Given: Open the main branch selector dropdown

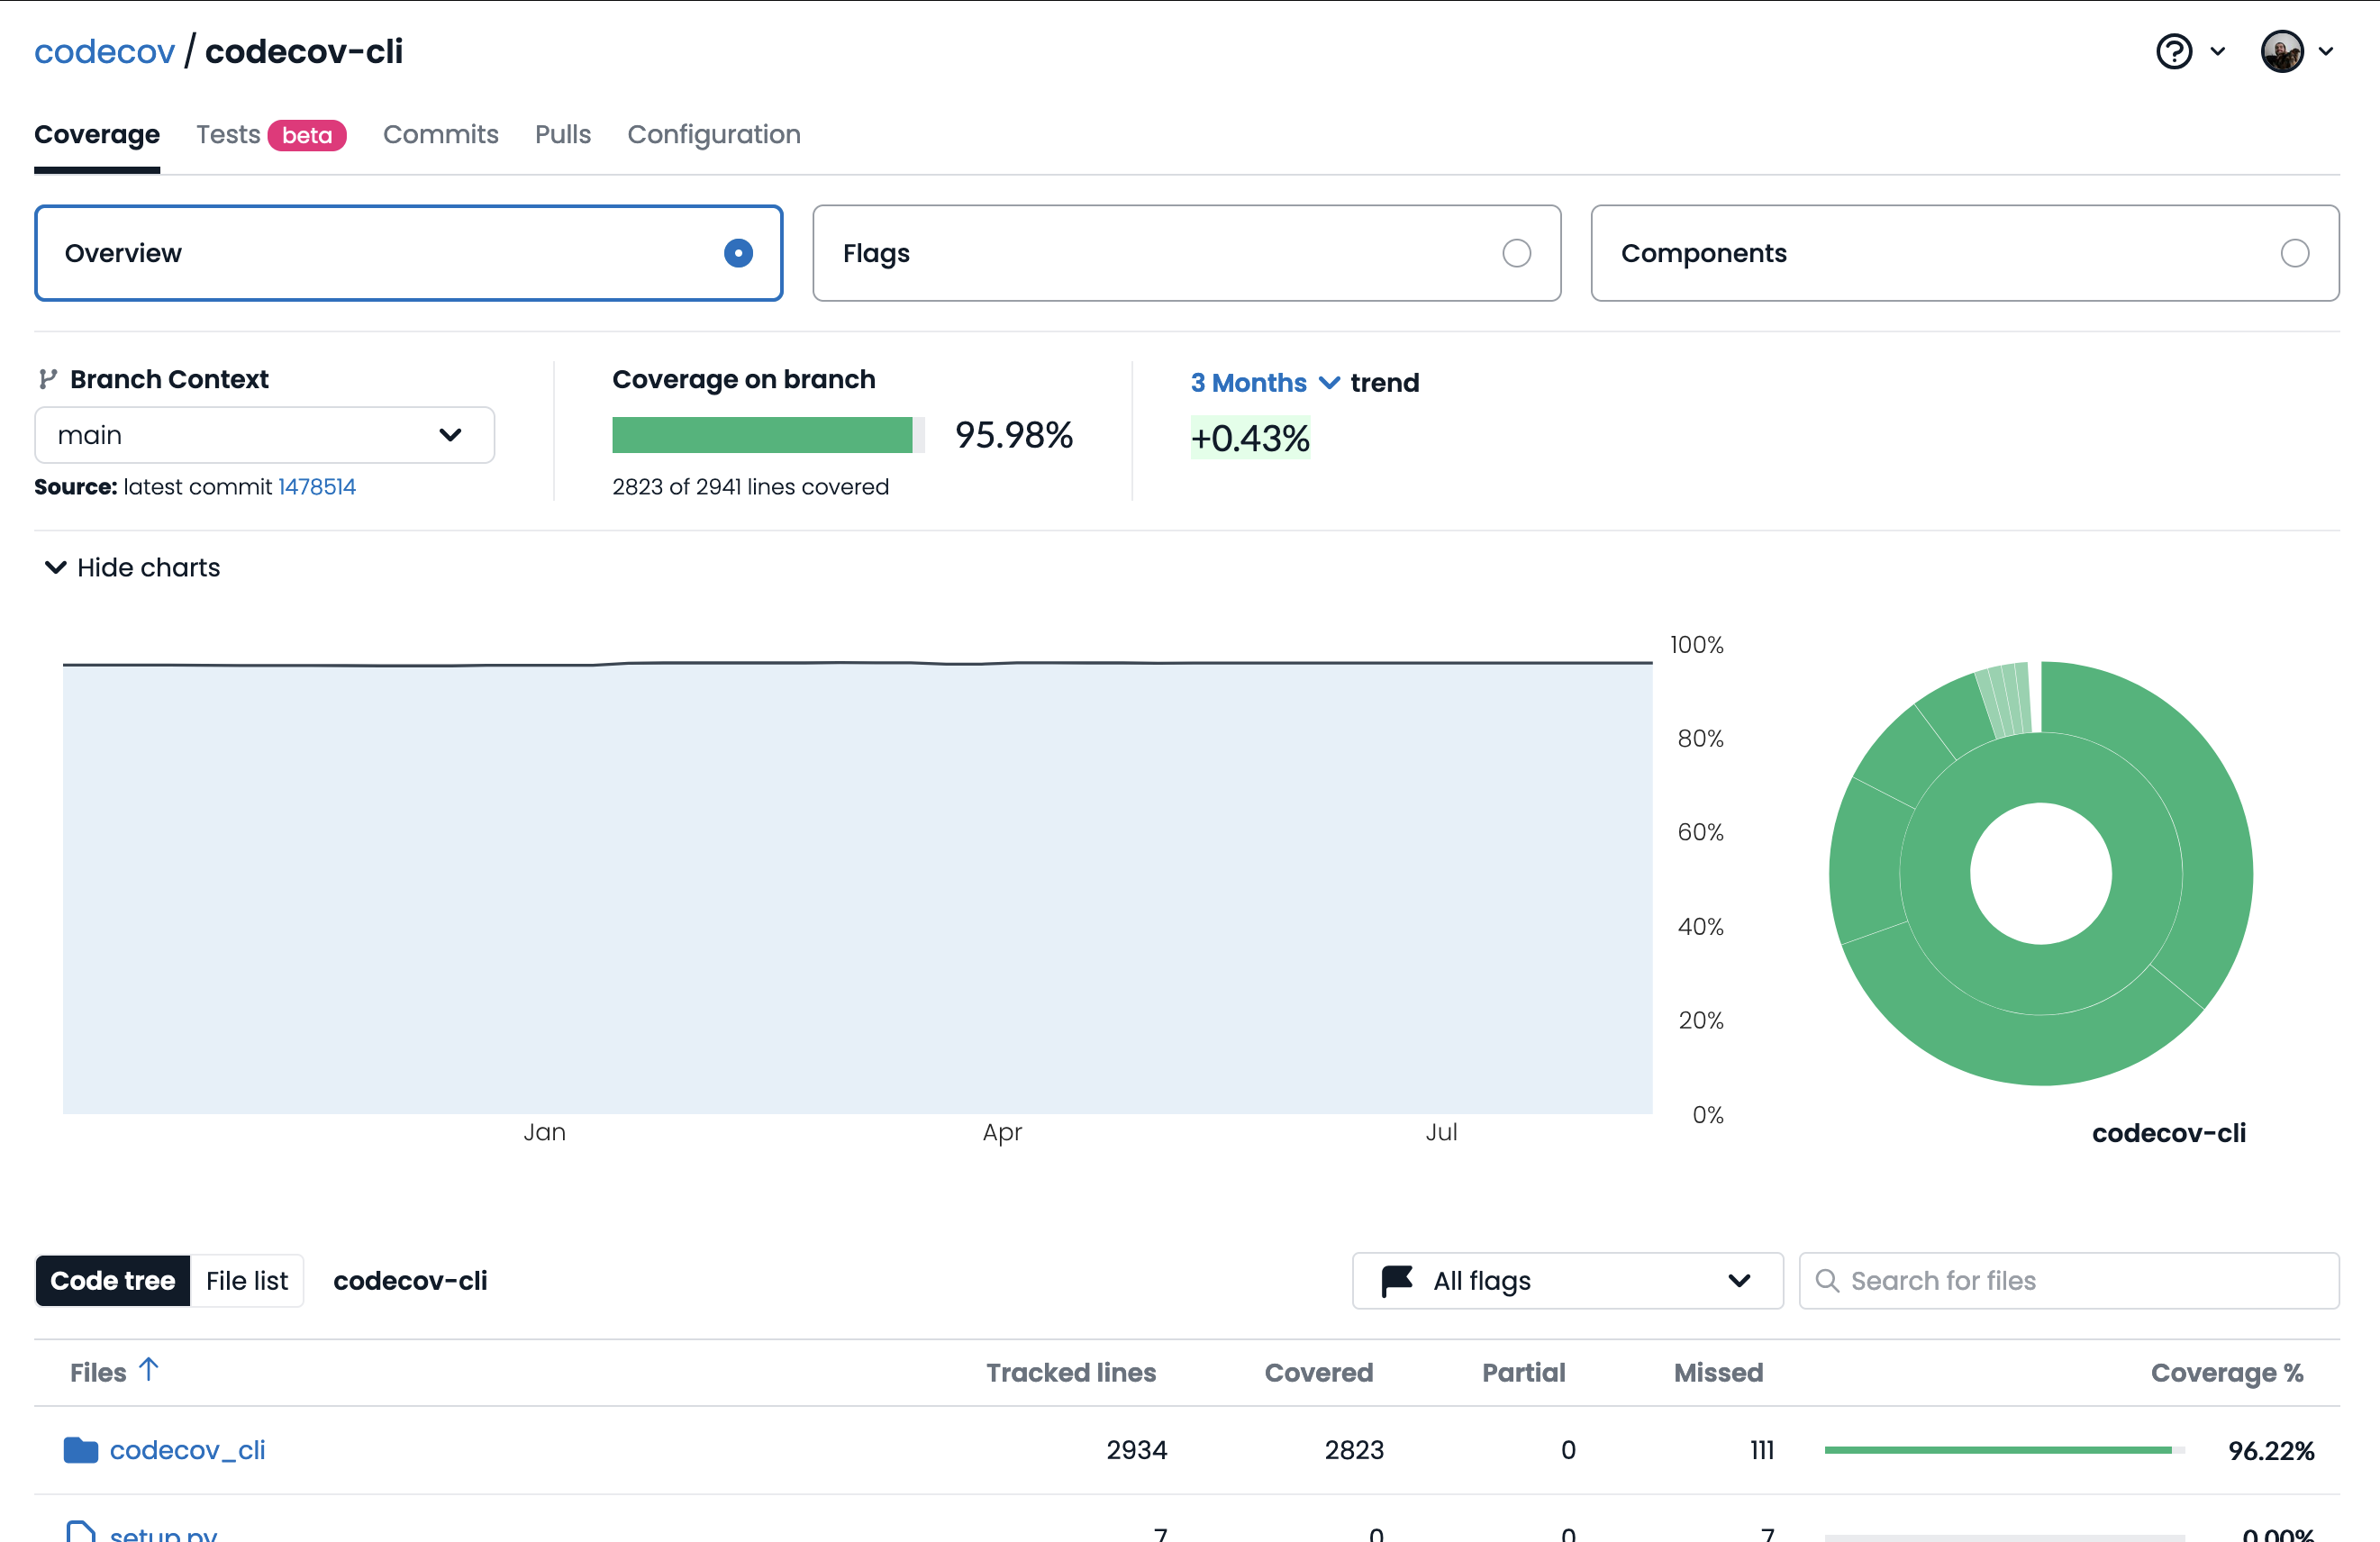Looking at the screenshot, I should (x=264, y=435).
